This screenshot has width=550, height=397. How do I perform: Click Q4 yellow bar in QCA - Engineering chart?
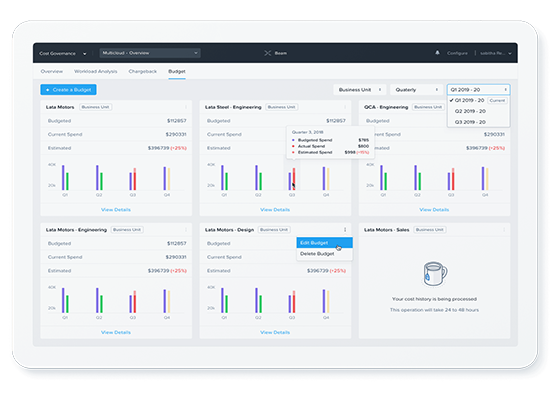pyautogui.click(x=487, y=179)
